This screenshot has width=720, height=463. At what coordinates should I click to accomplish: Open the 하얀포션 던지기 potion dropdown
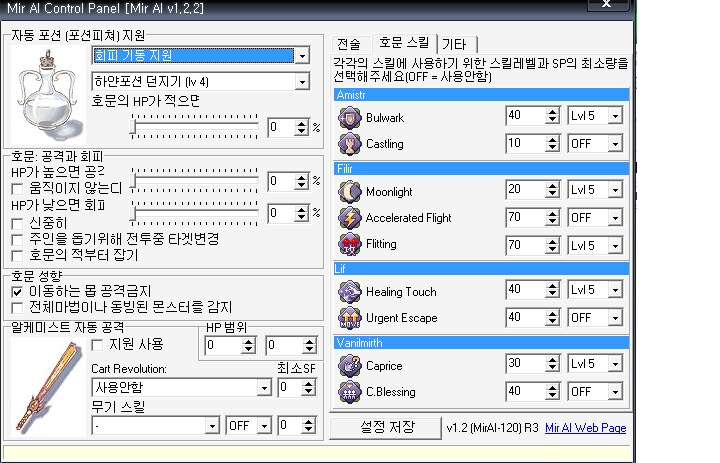(x=302, y=81)
